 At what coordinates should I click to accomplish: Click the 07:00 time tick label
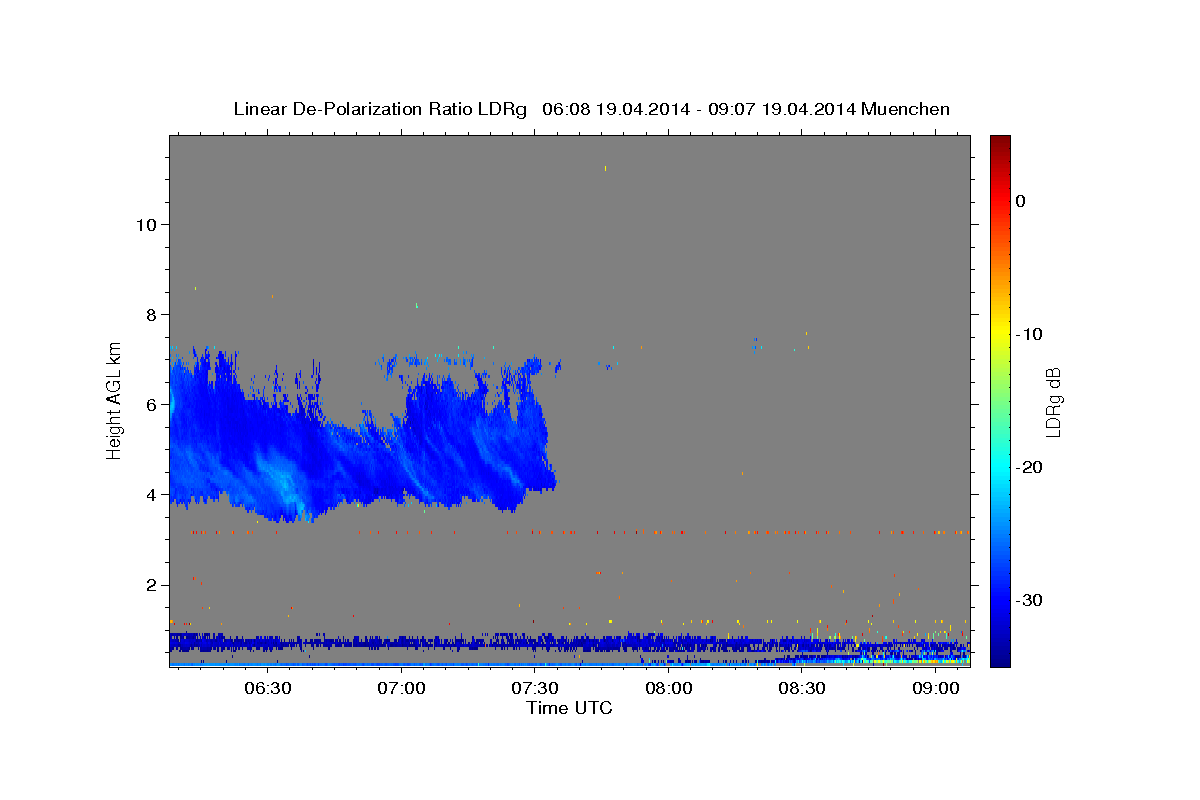401,688
